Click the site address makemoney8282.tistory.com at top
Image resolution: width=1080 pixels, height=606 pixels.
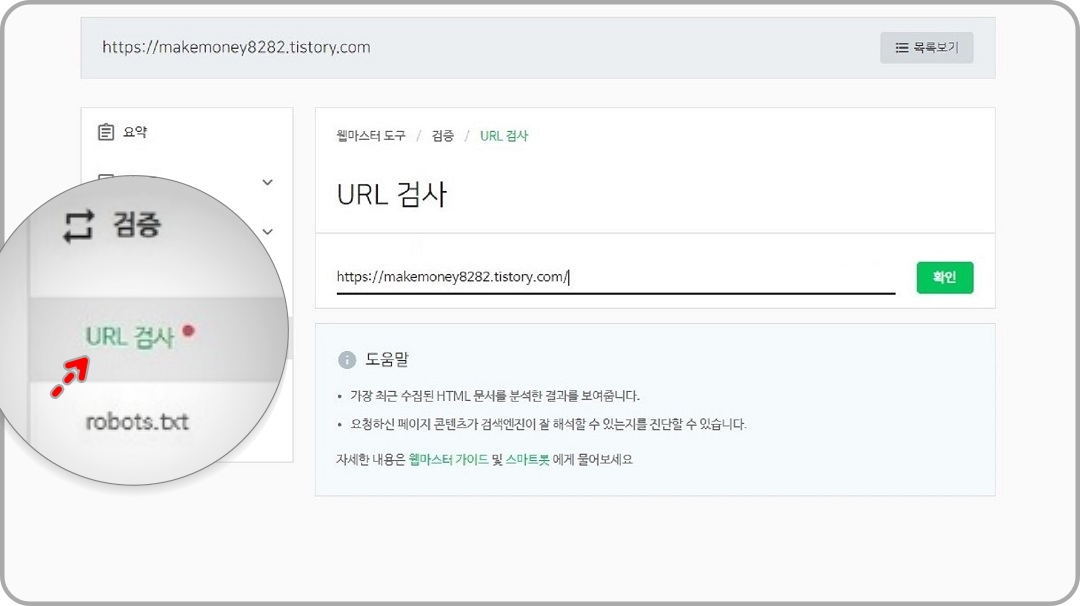237,46
